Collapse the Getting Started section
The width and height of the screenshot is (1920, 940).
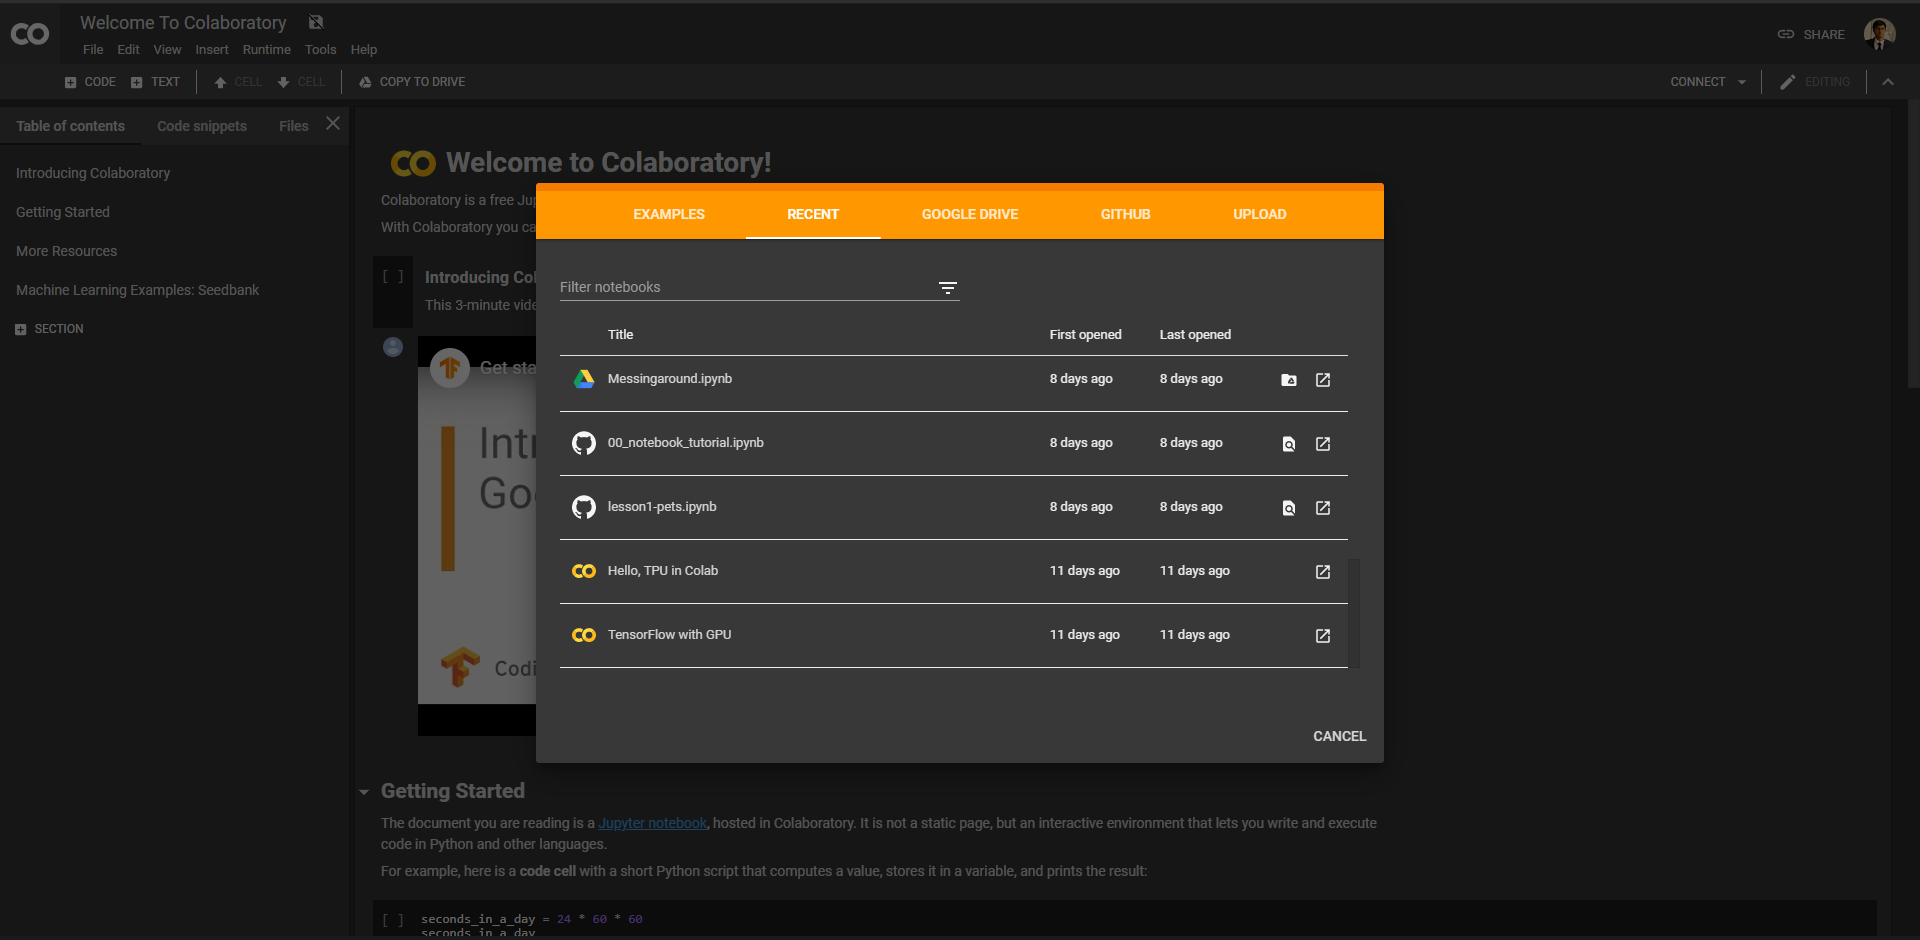point(364,792)
